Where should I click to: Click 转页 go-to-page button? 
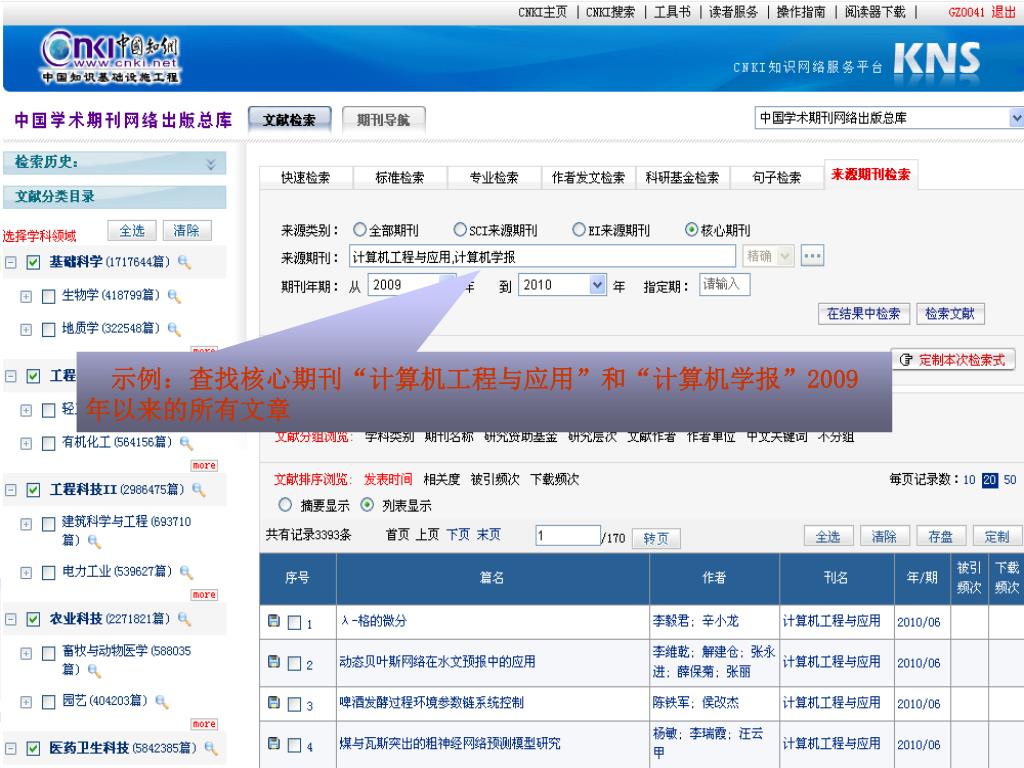tap(656, 538)
